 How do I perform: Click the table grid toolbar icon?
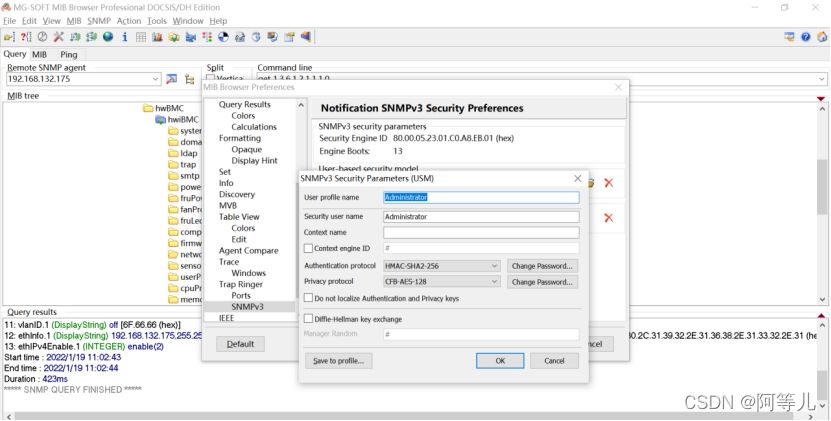tap(141, 37)
